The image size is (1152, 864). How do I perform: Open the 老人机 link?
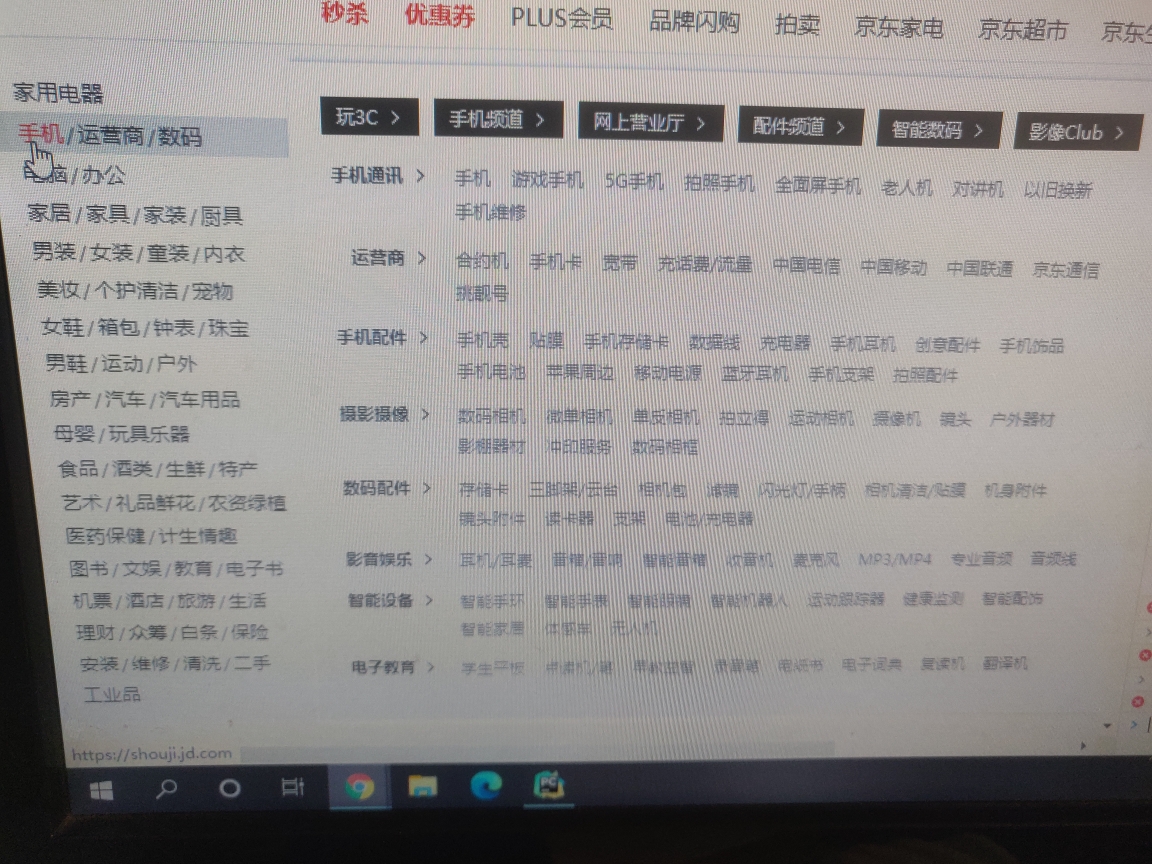coord(907,187)
